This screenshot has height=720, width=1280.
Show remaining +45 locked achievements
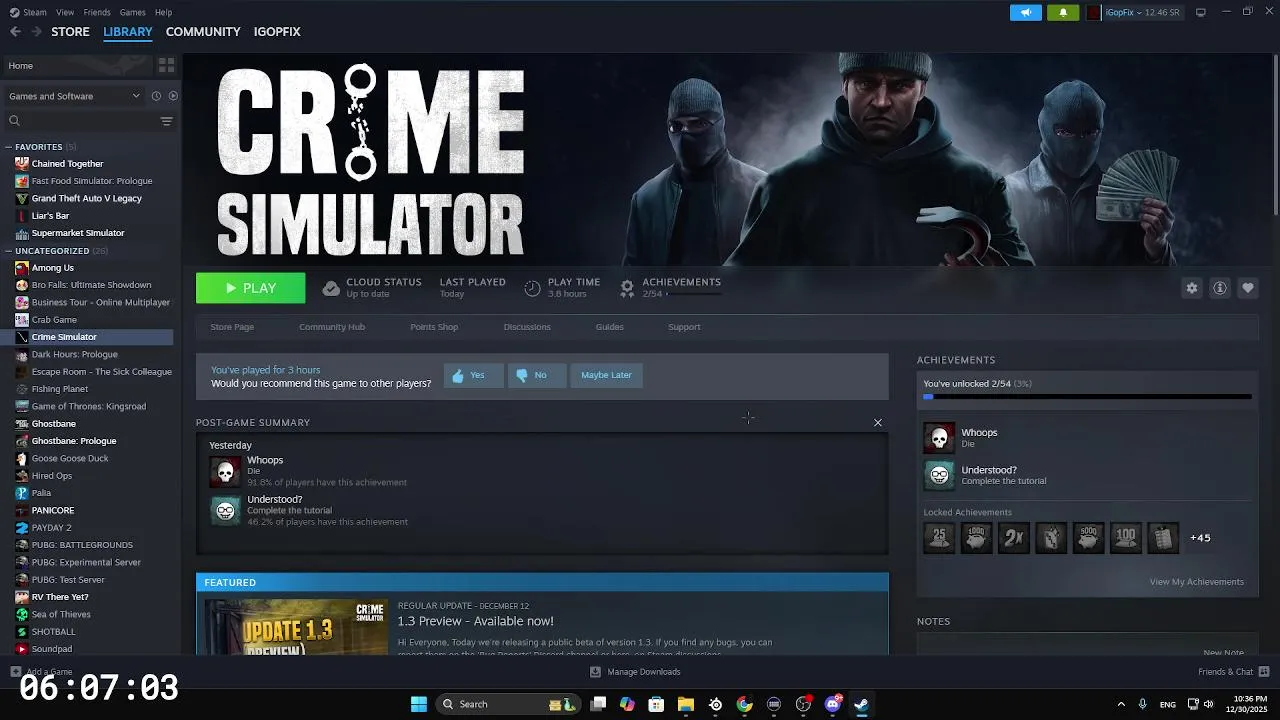1200,538
